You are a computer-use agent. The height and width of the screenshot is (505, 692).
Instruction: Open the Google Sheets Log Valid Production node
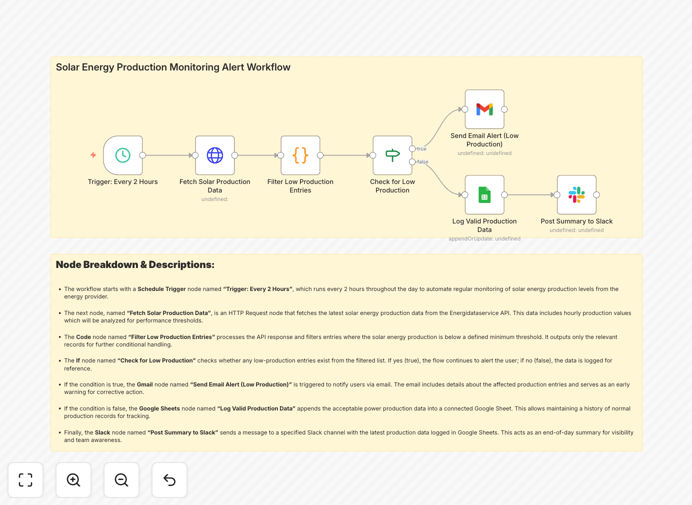485,195
